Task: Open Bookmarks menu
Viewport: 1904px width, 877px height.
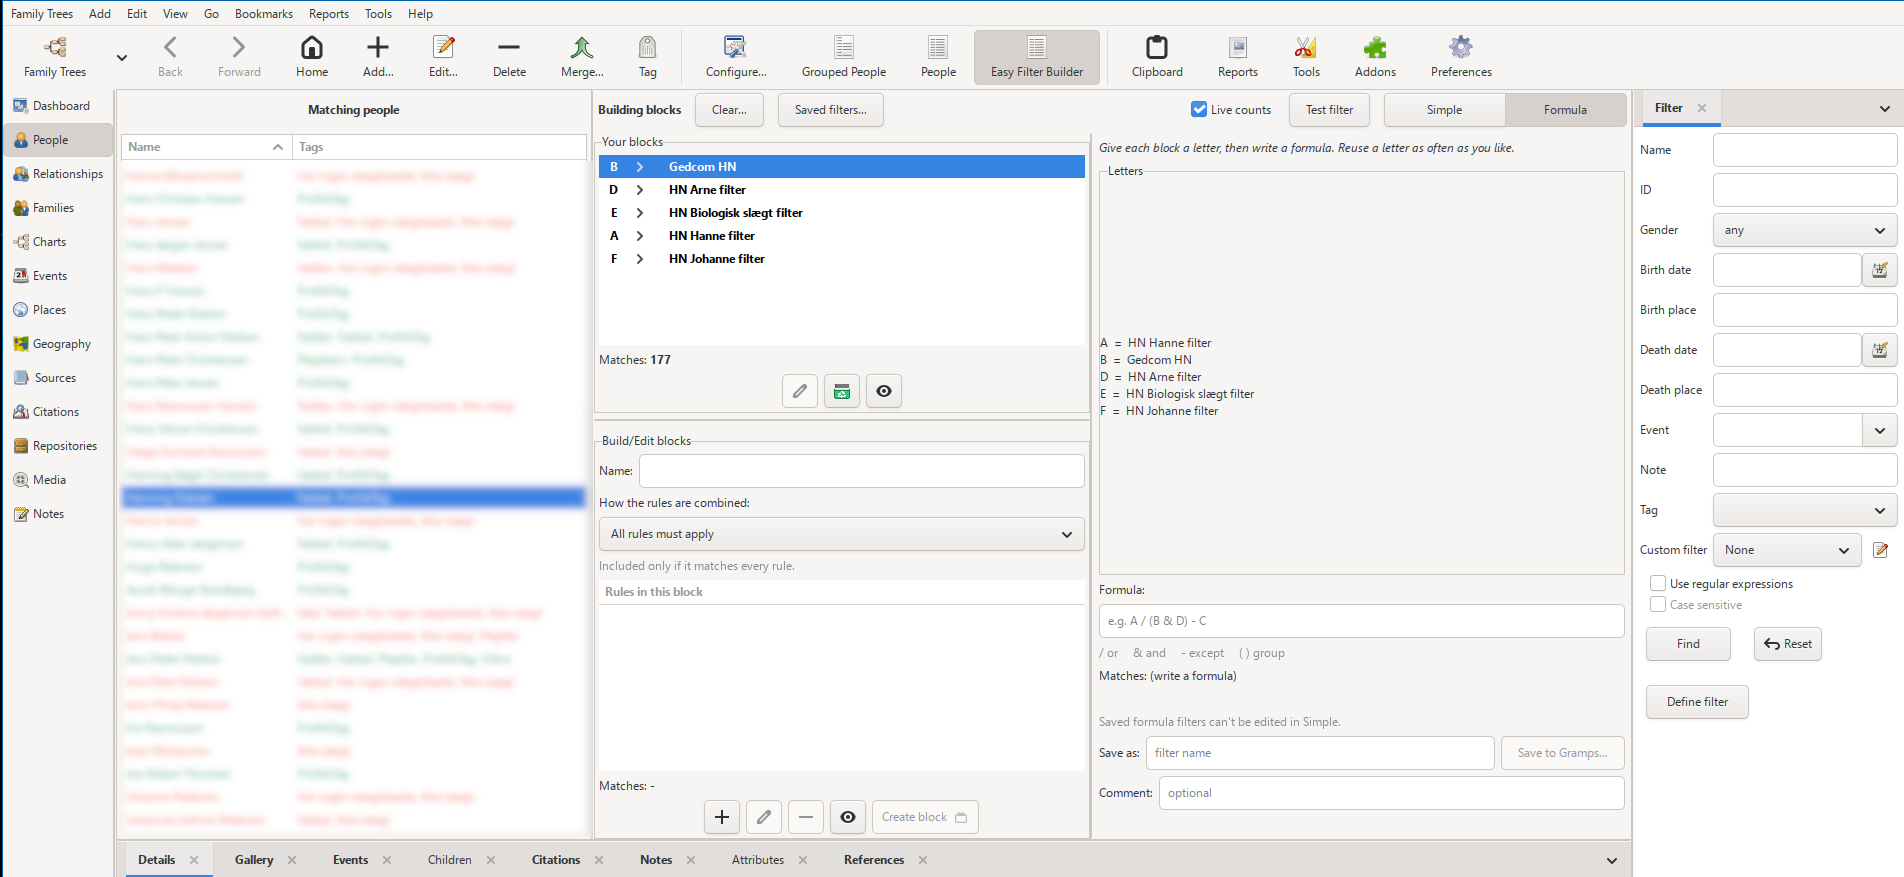Action: pyautogui.click(x=264, y=14)
